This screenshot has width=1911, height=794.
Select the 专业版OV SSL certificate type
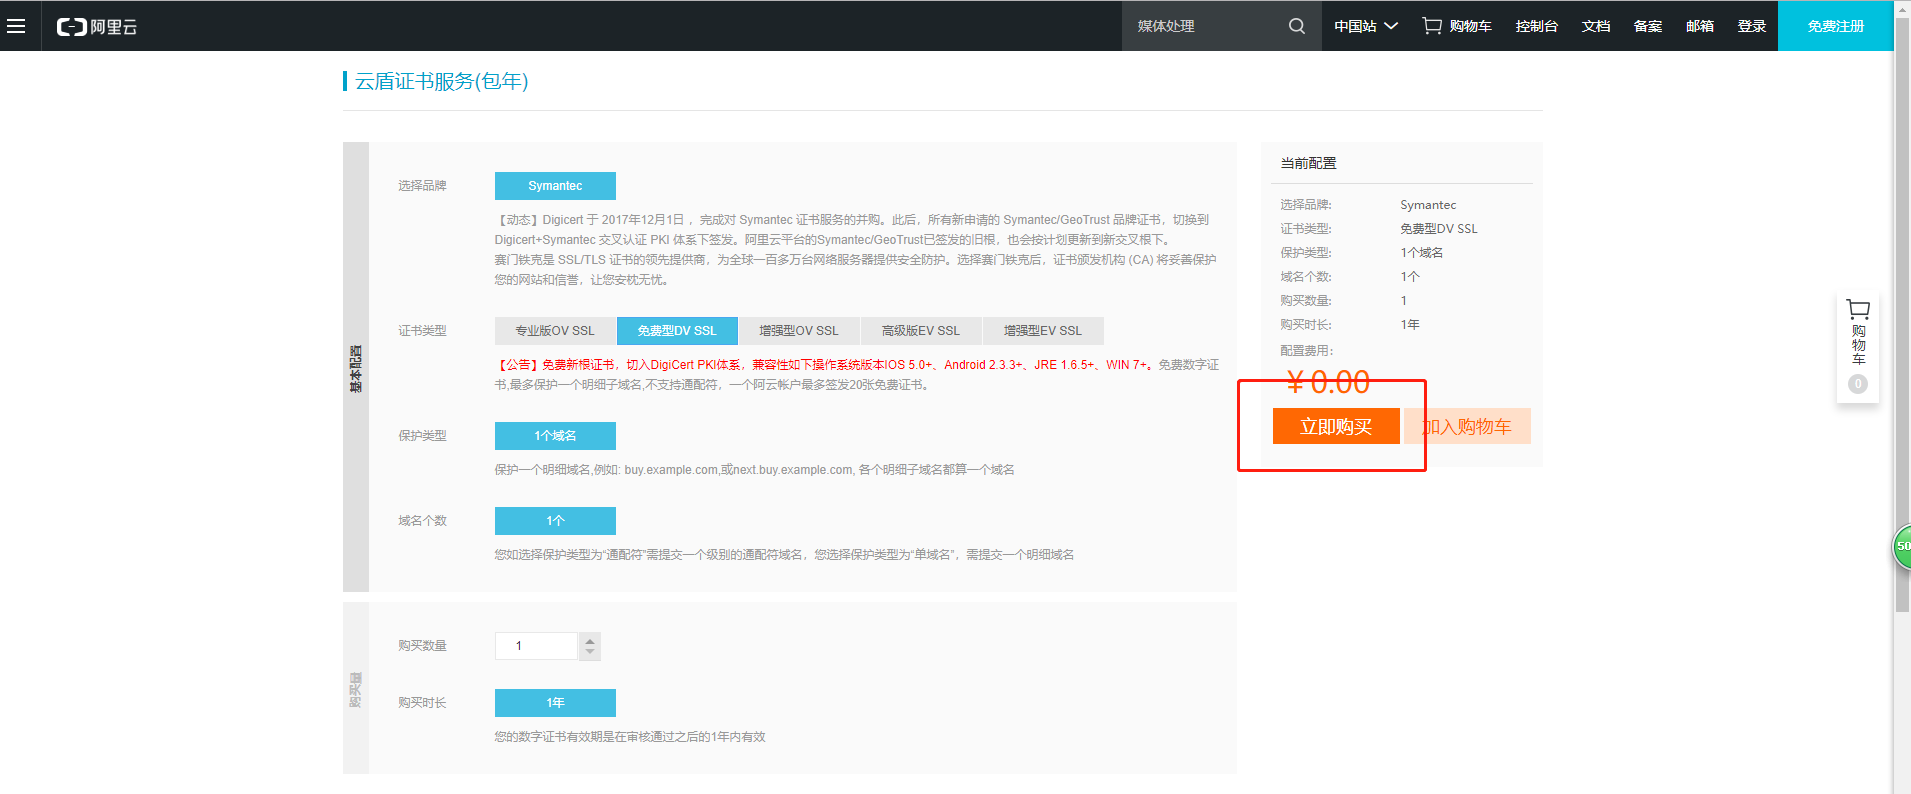tap(555, 331)
